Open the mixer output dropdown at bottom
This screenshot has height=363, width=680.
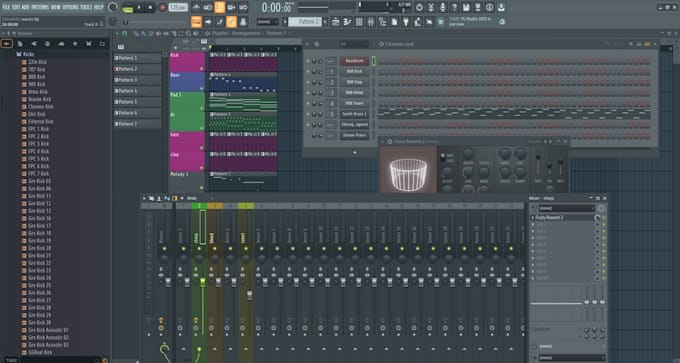click(x=572, y=358)
